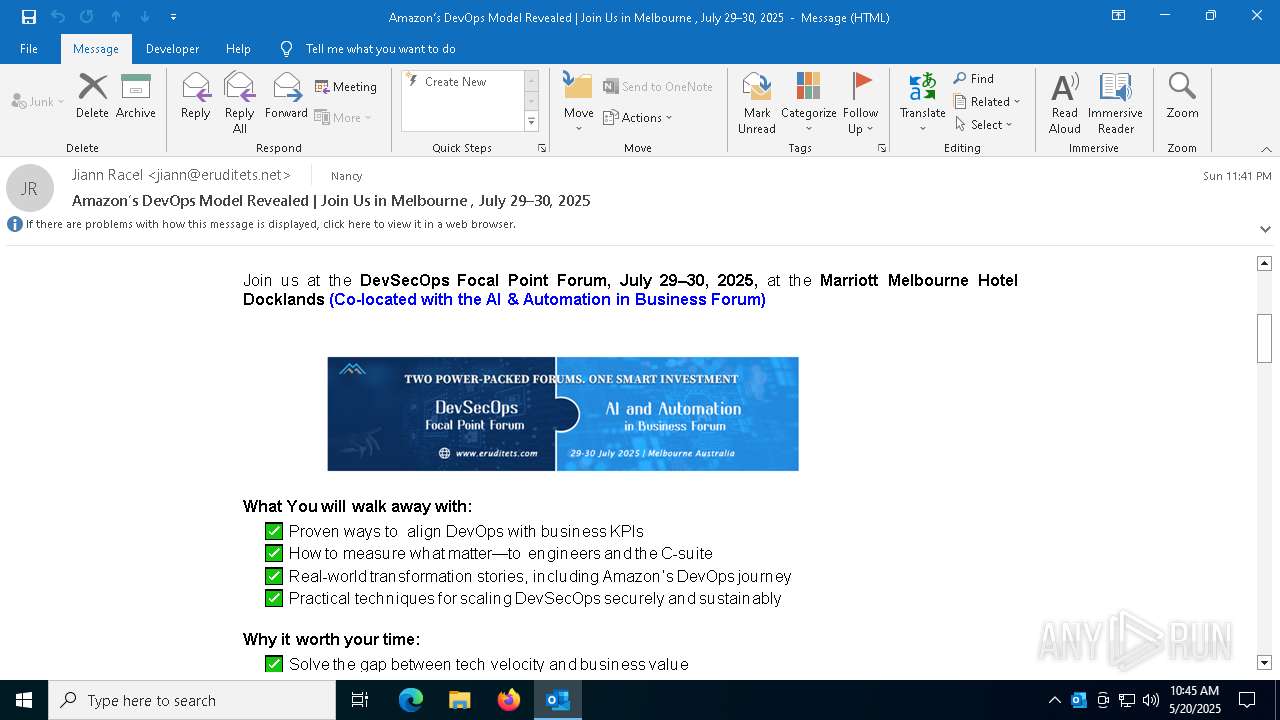Screen dimensions: 1280x720
Task: Click Create New quick step
Action: 463,82
